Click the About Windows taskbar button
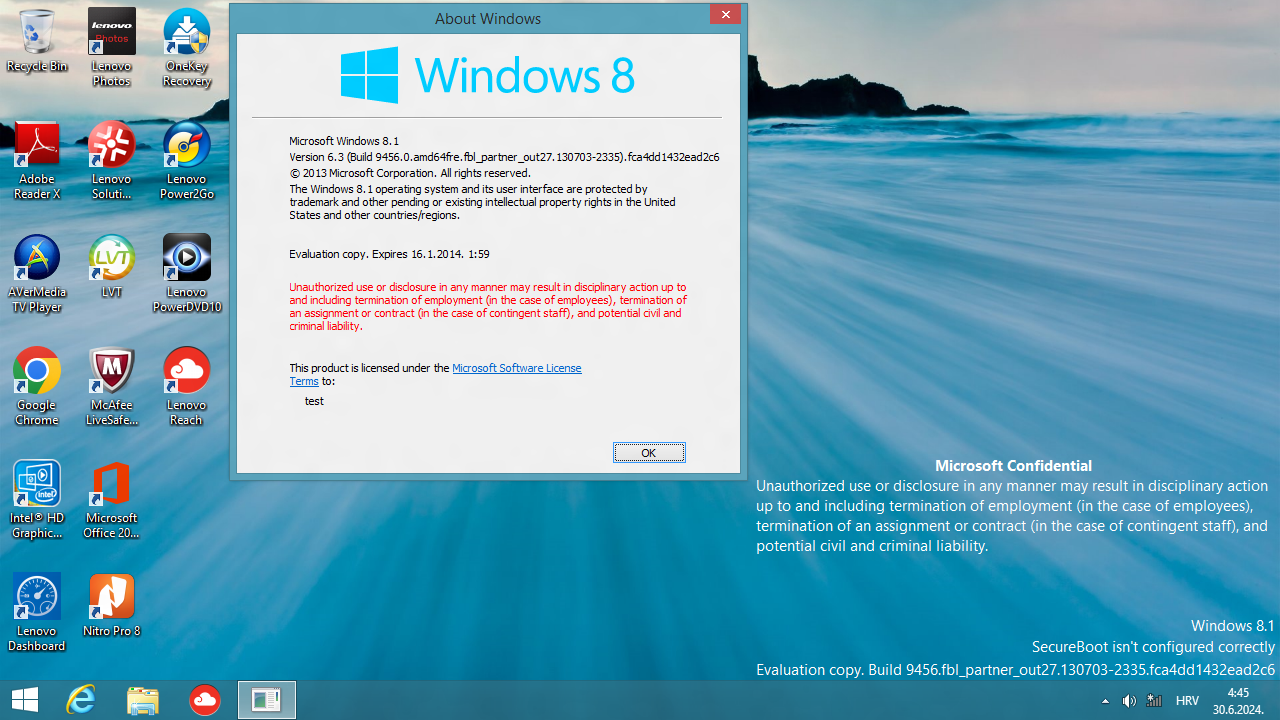 pos(267,700)
